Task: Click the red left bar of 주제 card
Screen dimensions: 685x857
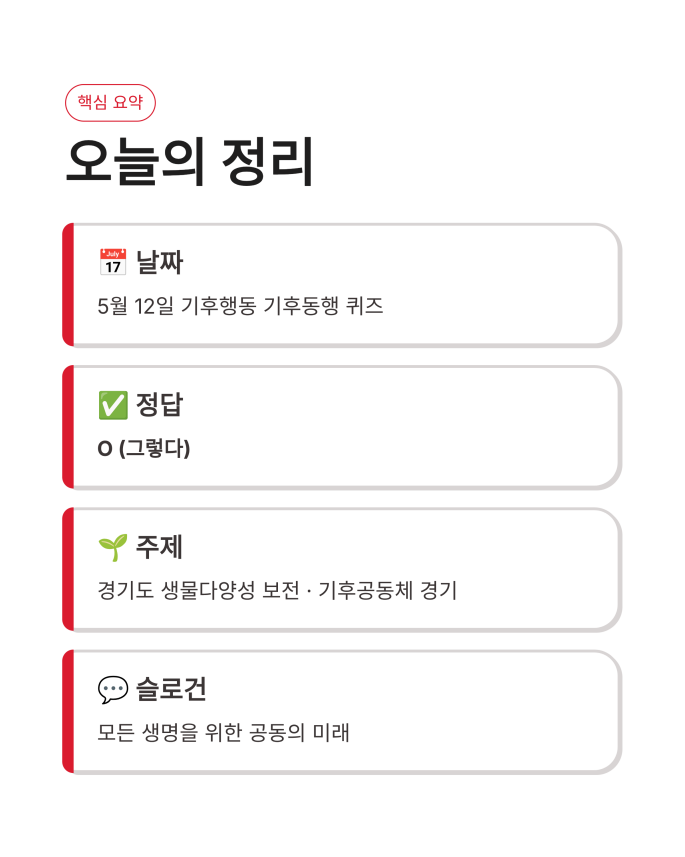Action: point(68,570)
